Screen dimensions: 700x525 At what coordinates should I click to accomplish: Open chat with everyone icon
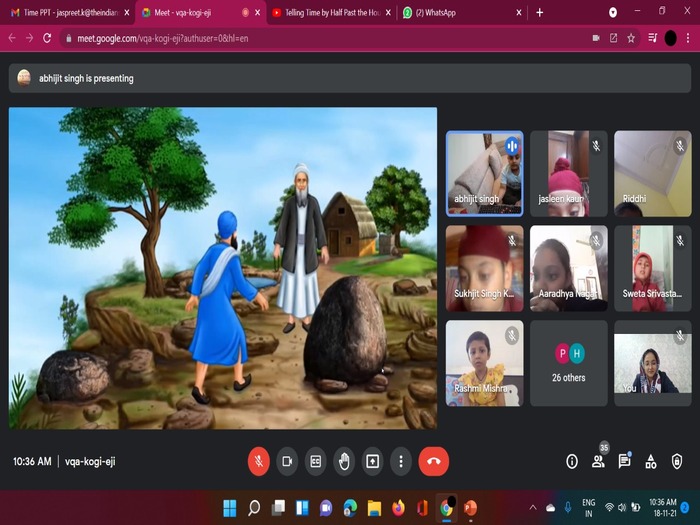click(624, 461)
